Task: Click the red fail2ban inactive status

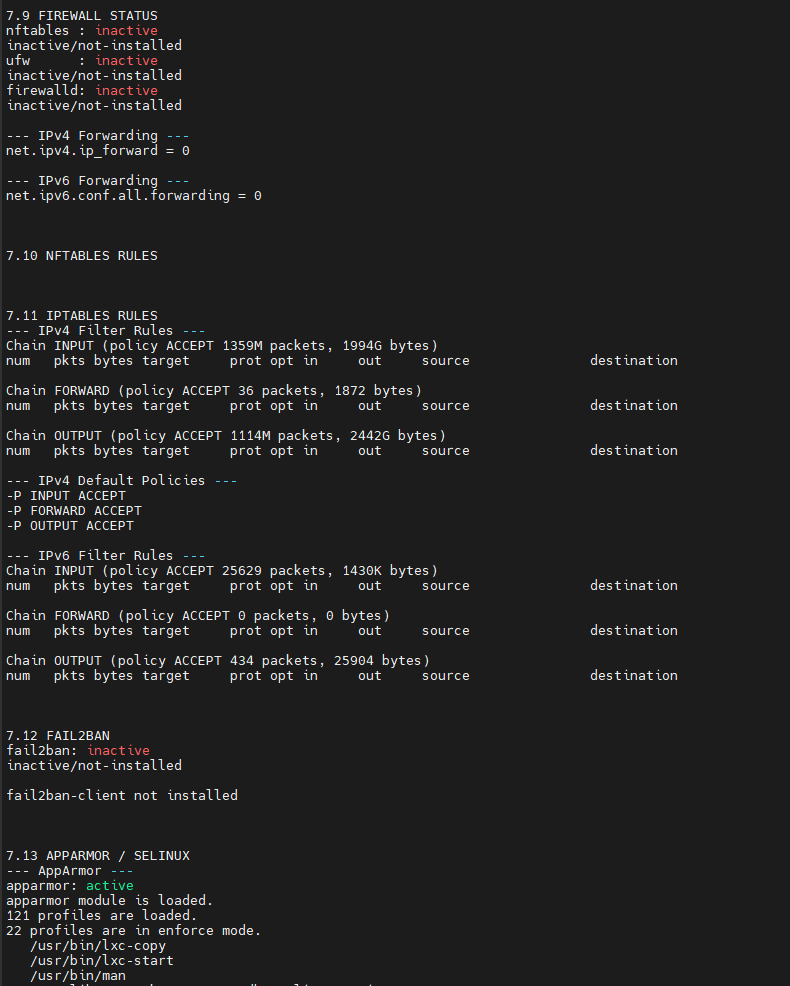Action: [118, 750]
